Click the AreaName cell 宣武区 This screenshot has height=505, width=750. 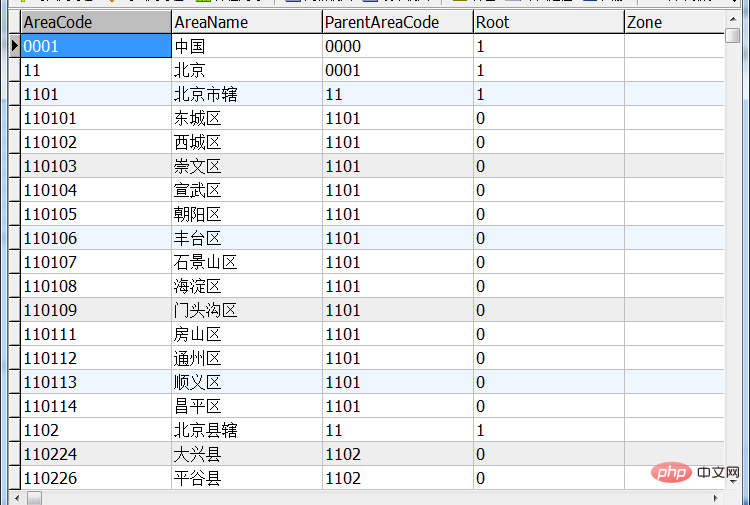pyautogui.click(x=247, y=190)
